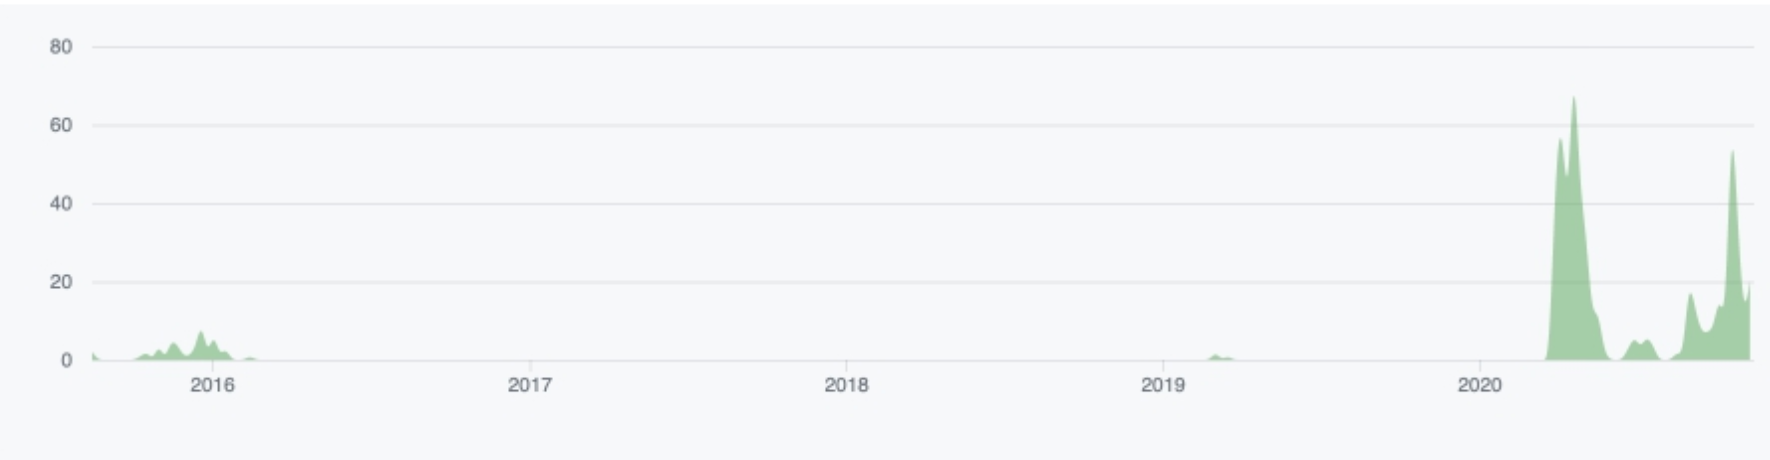This screenshot has width=1770, height=460.
Task: Click the 60 gridline above 2018
Action: [846, 125]
